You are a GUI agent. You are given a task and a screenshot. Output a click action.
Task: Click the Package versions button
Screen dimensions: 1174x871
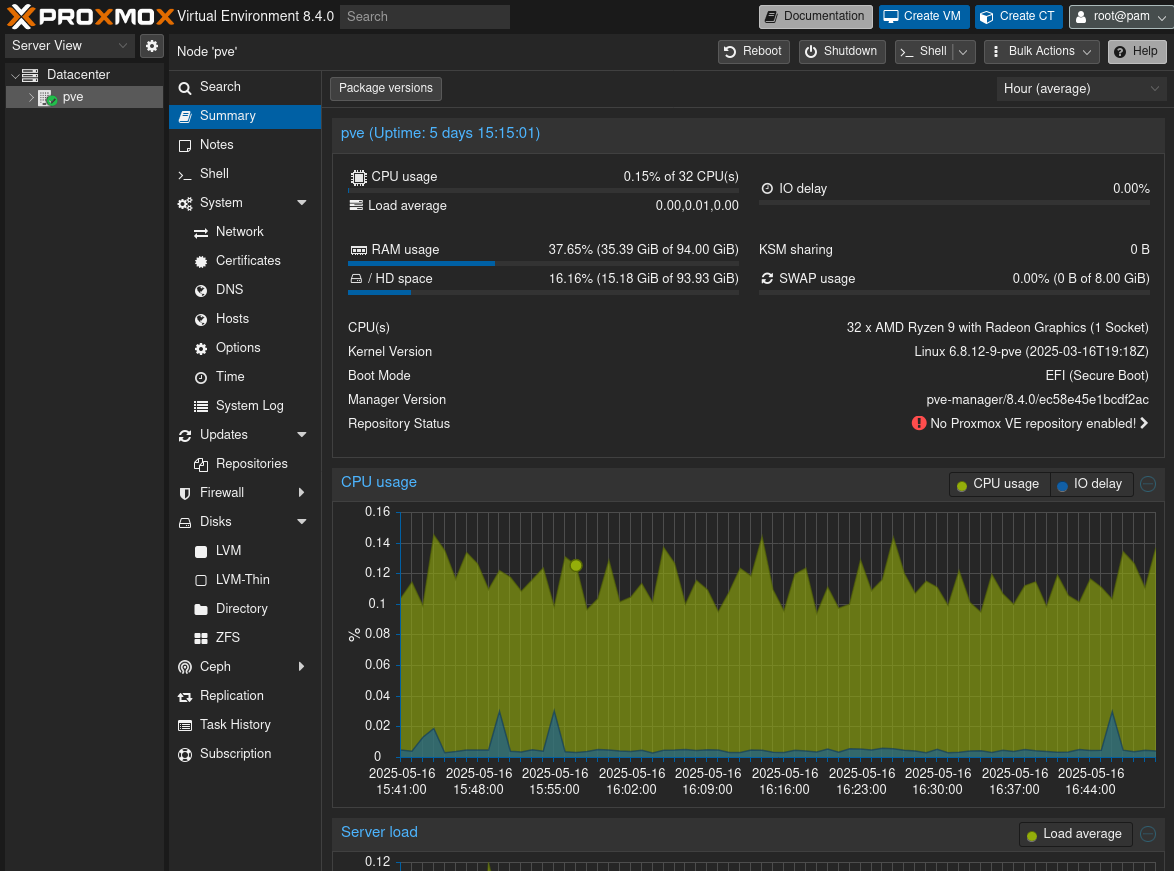coord(386,88)
